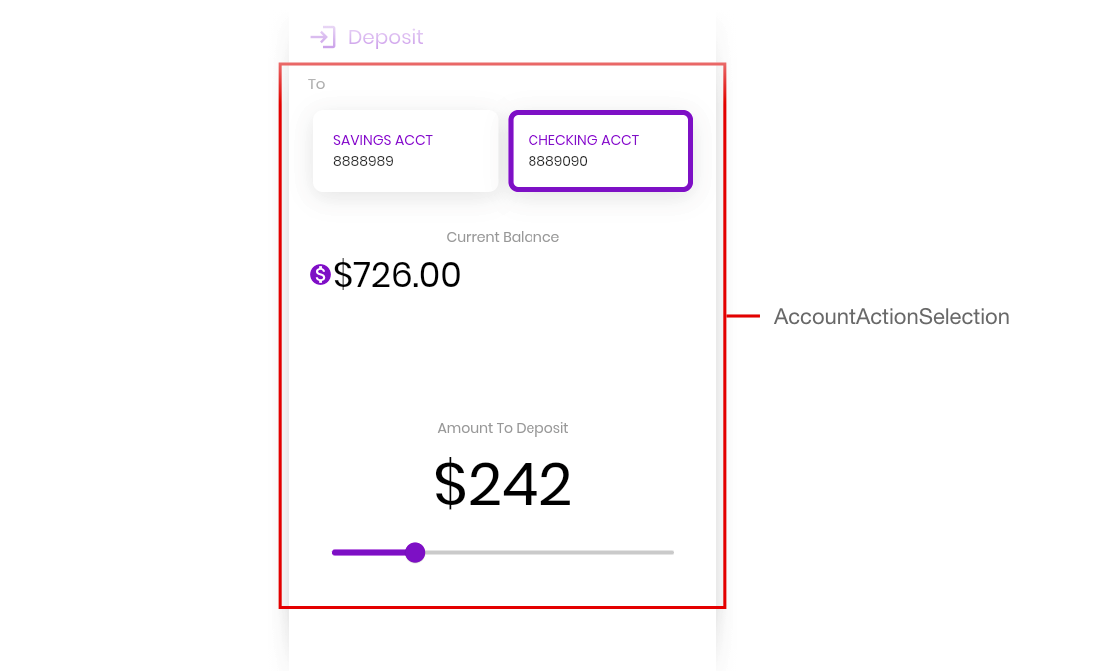Open the Deposit header title
1107x671 pixels.
point(385,37)
